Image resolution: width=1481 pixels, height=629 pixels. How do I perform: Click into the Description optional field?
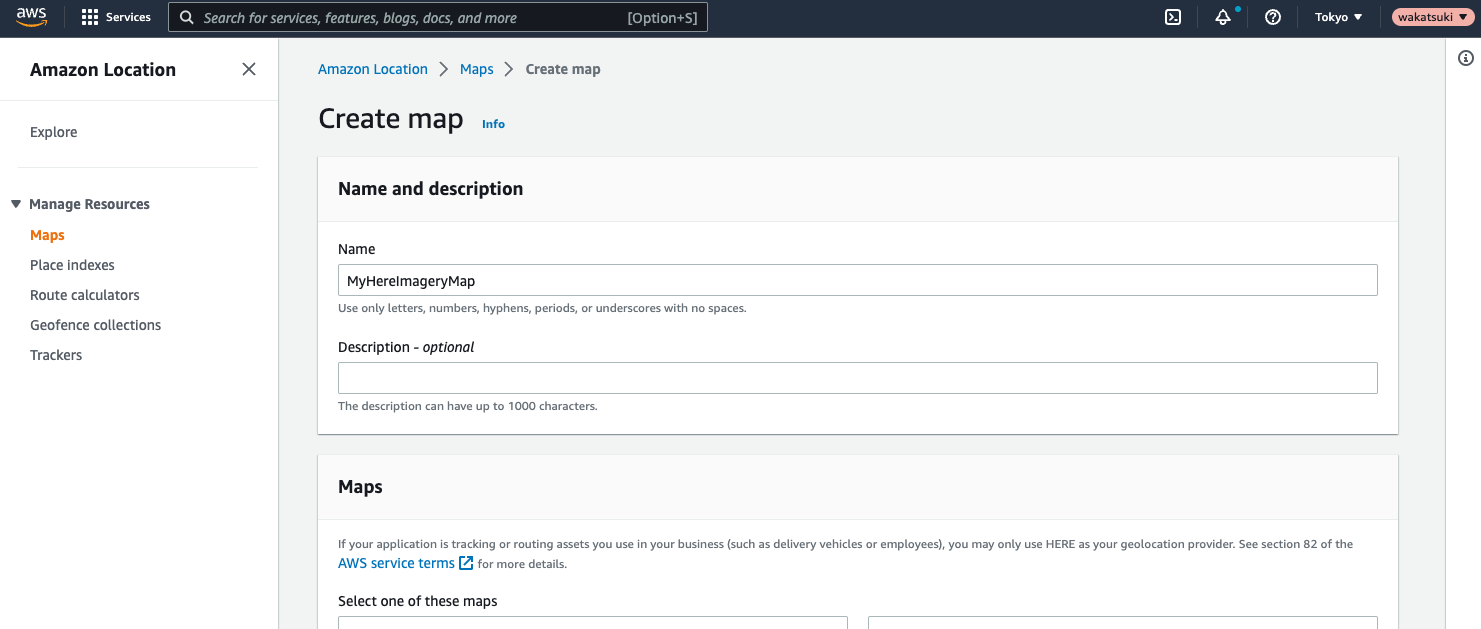[858, 378]
